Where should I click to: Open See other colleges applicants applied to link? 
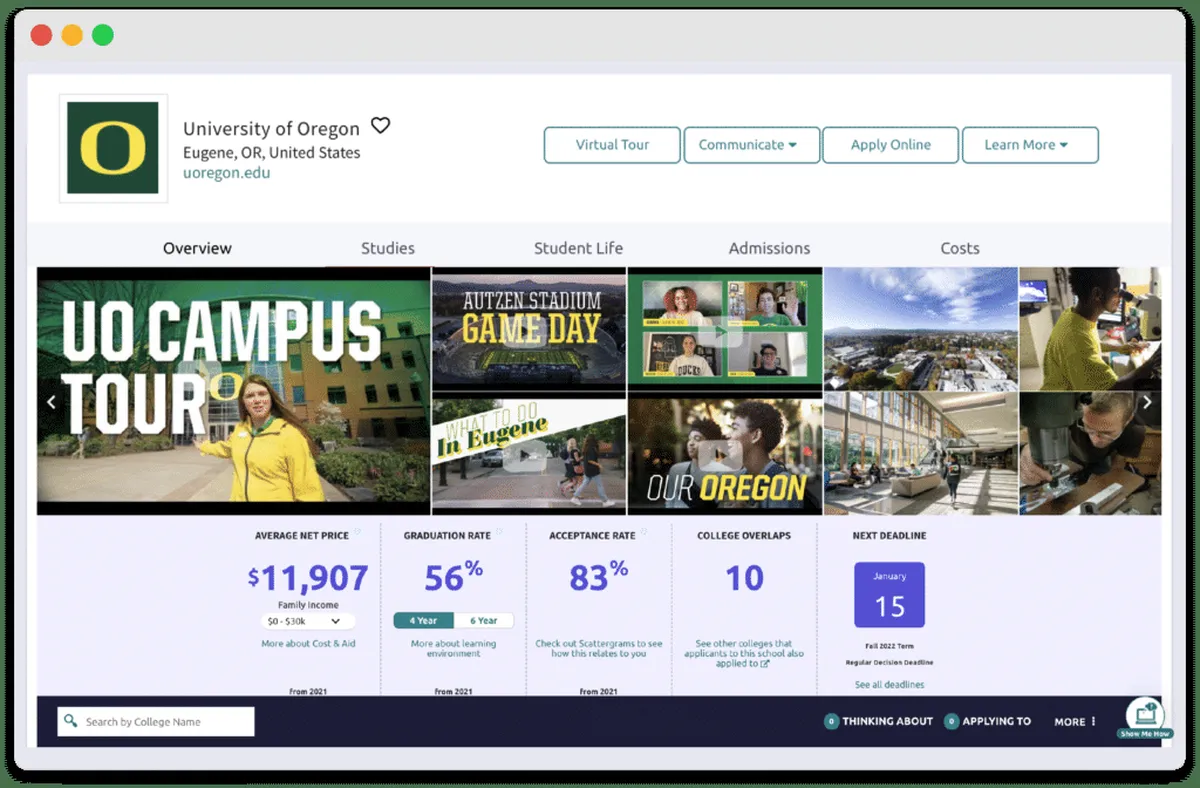[743, 653]
